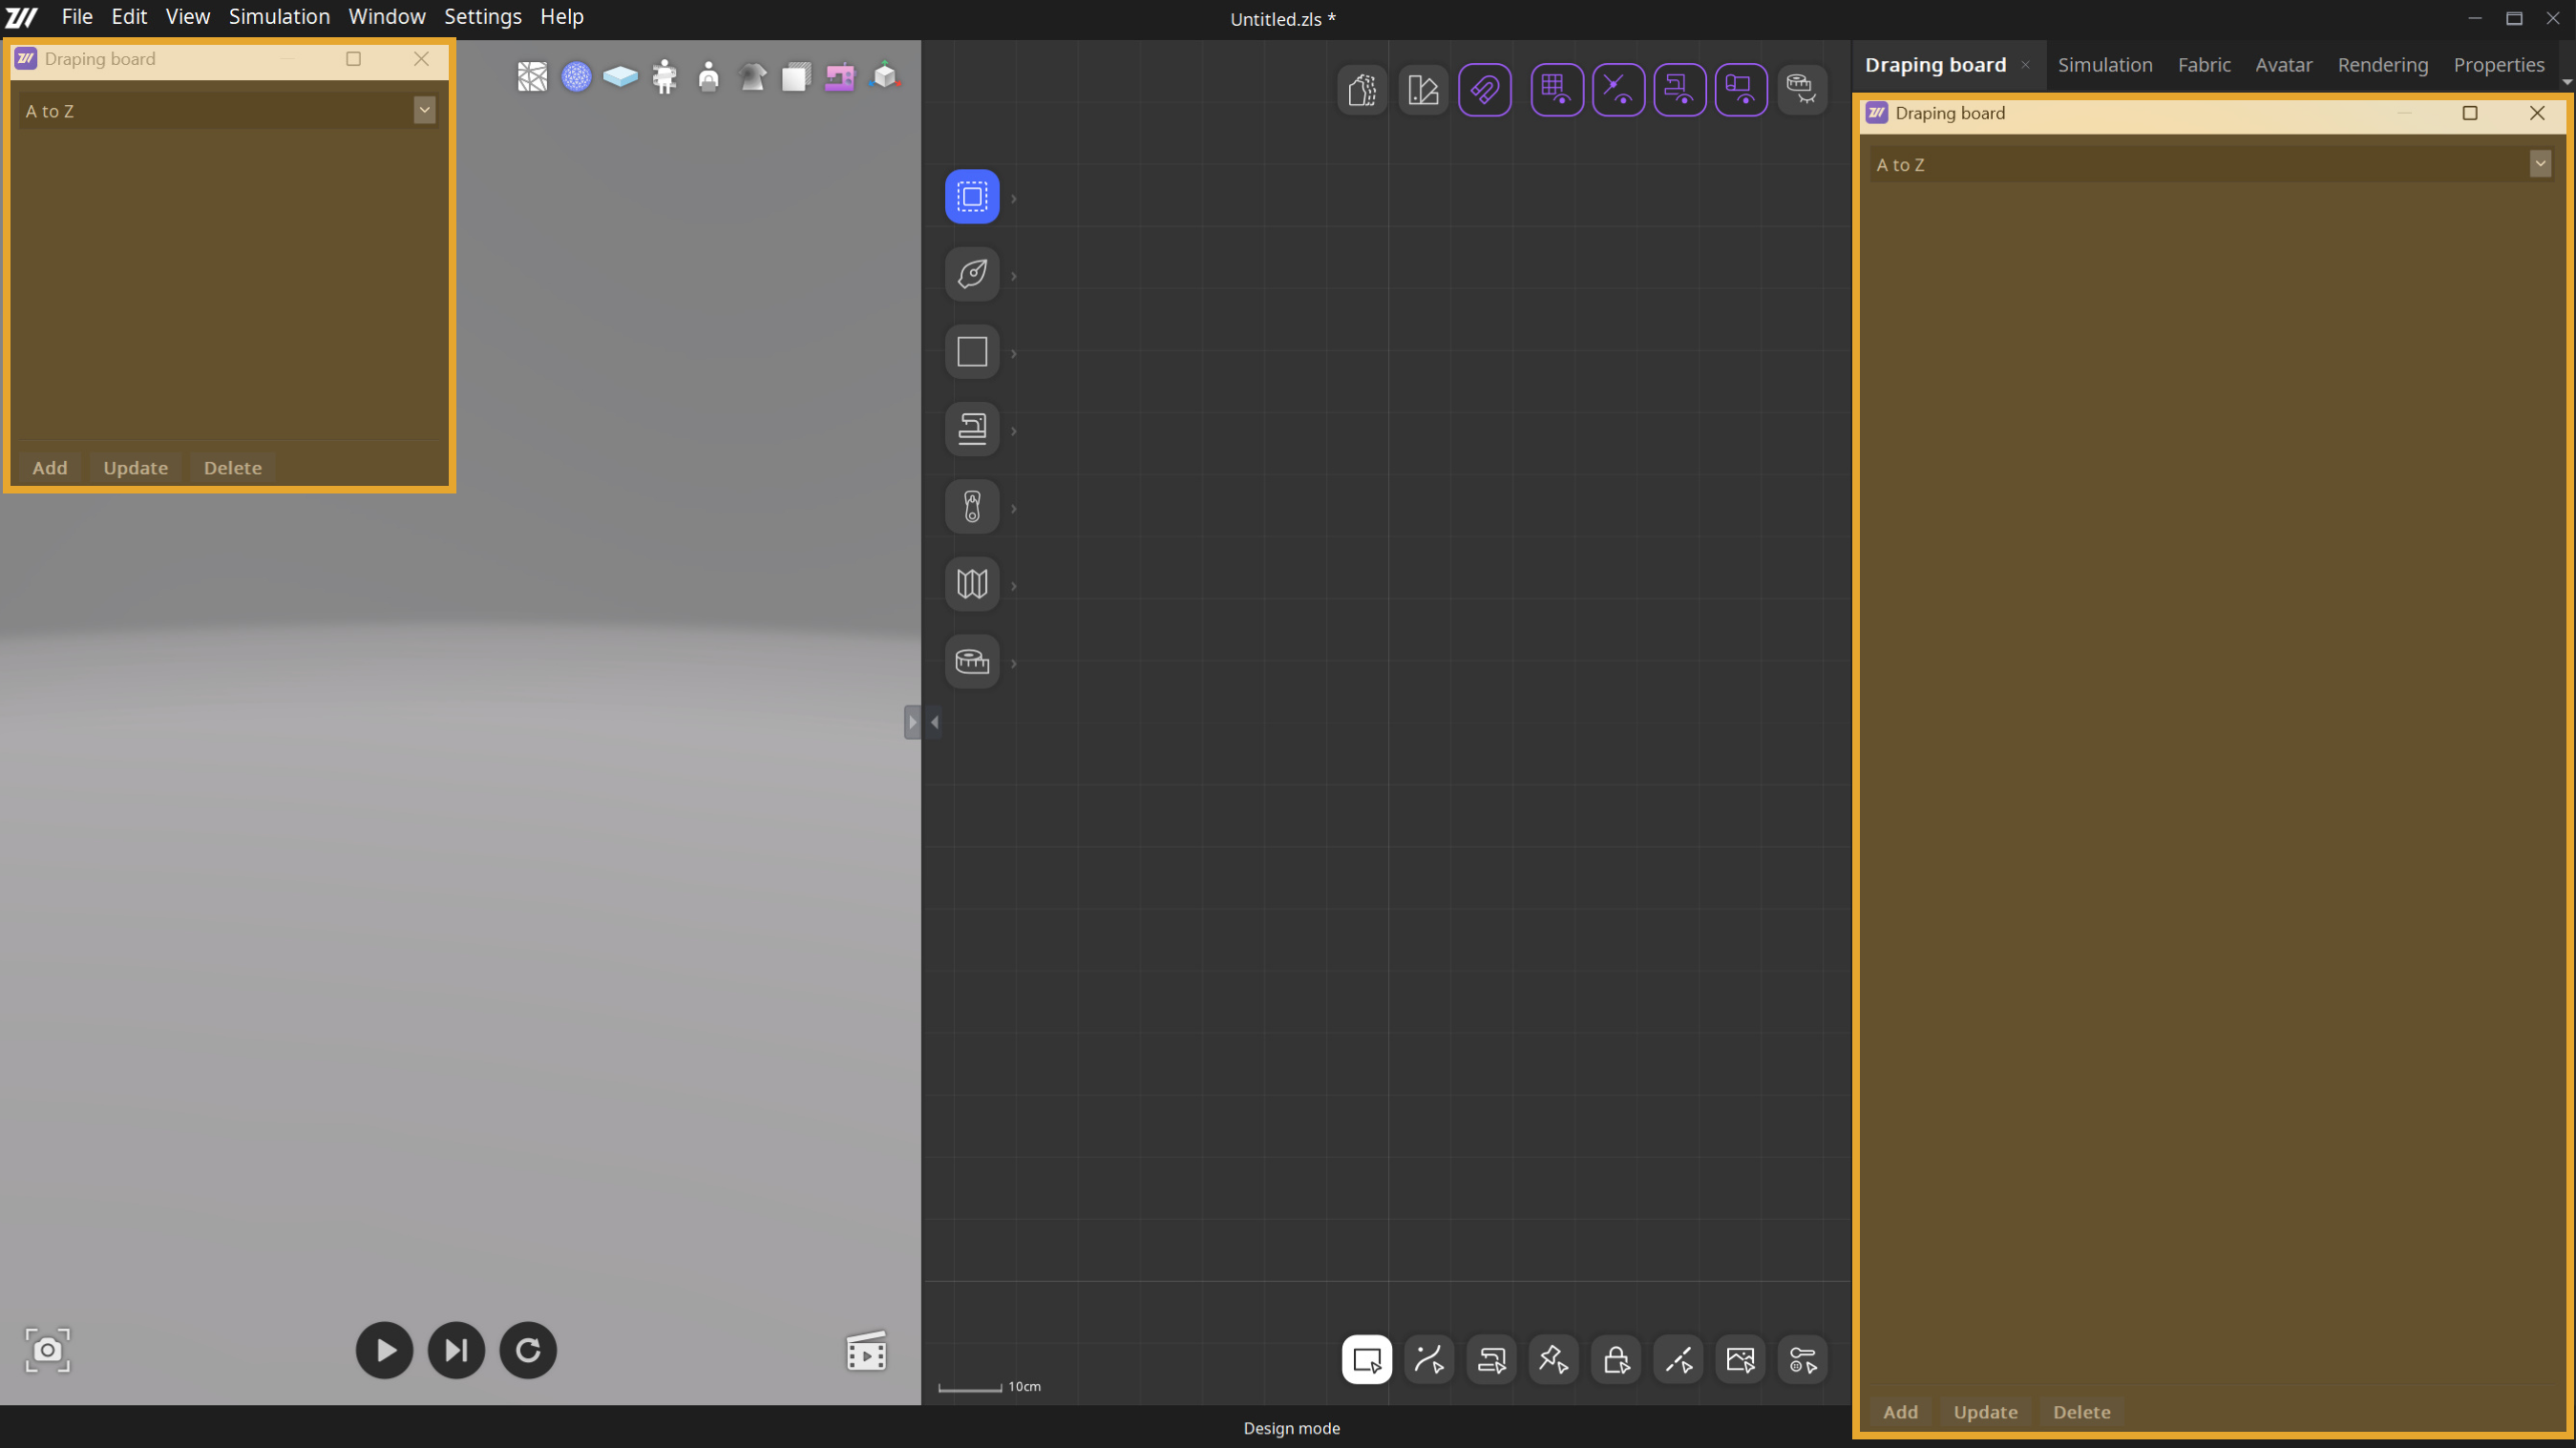2576x1448 pixels.
Task: Click the reset simulation circular arrow
Action: [x=528, y=1351]
